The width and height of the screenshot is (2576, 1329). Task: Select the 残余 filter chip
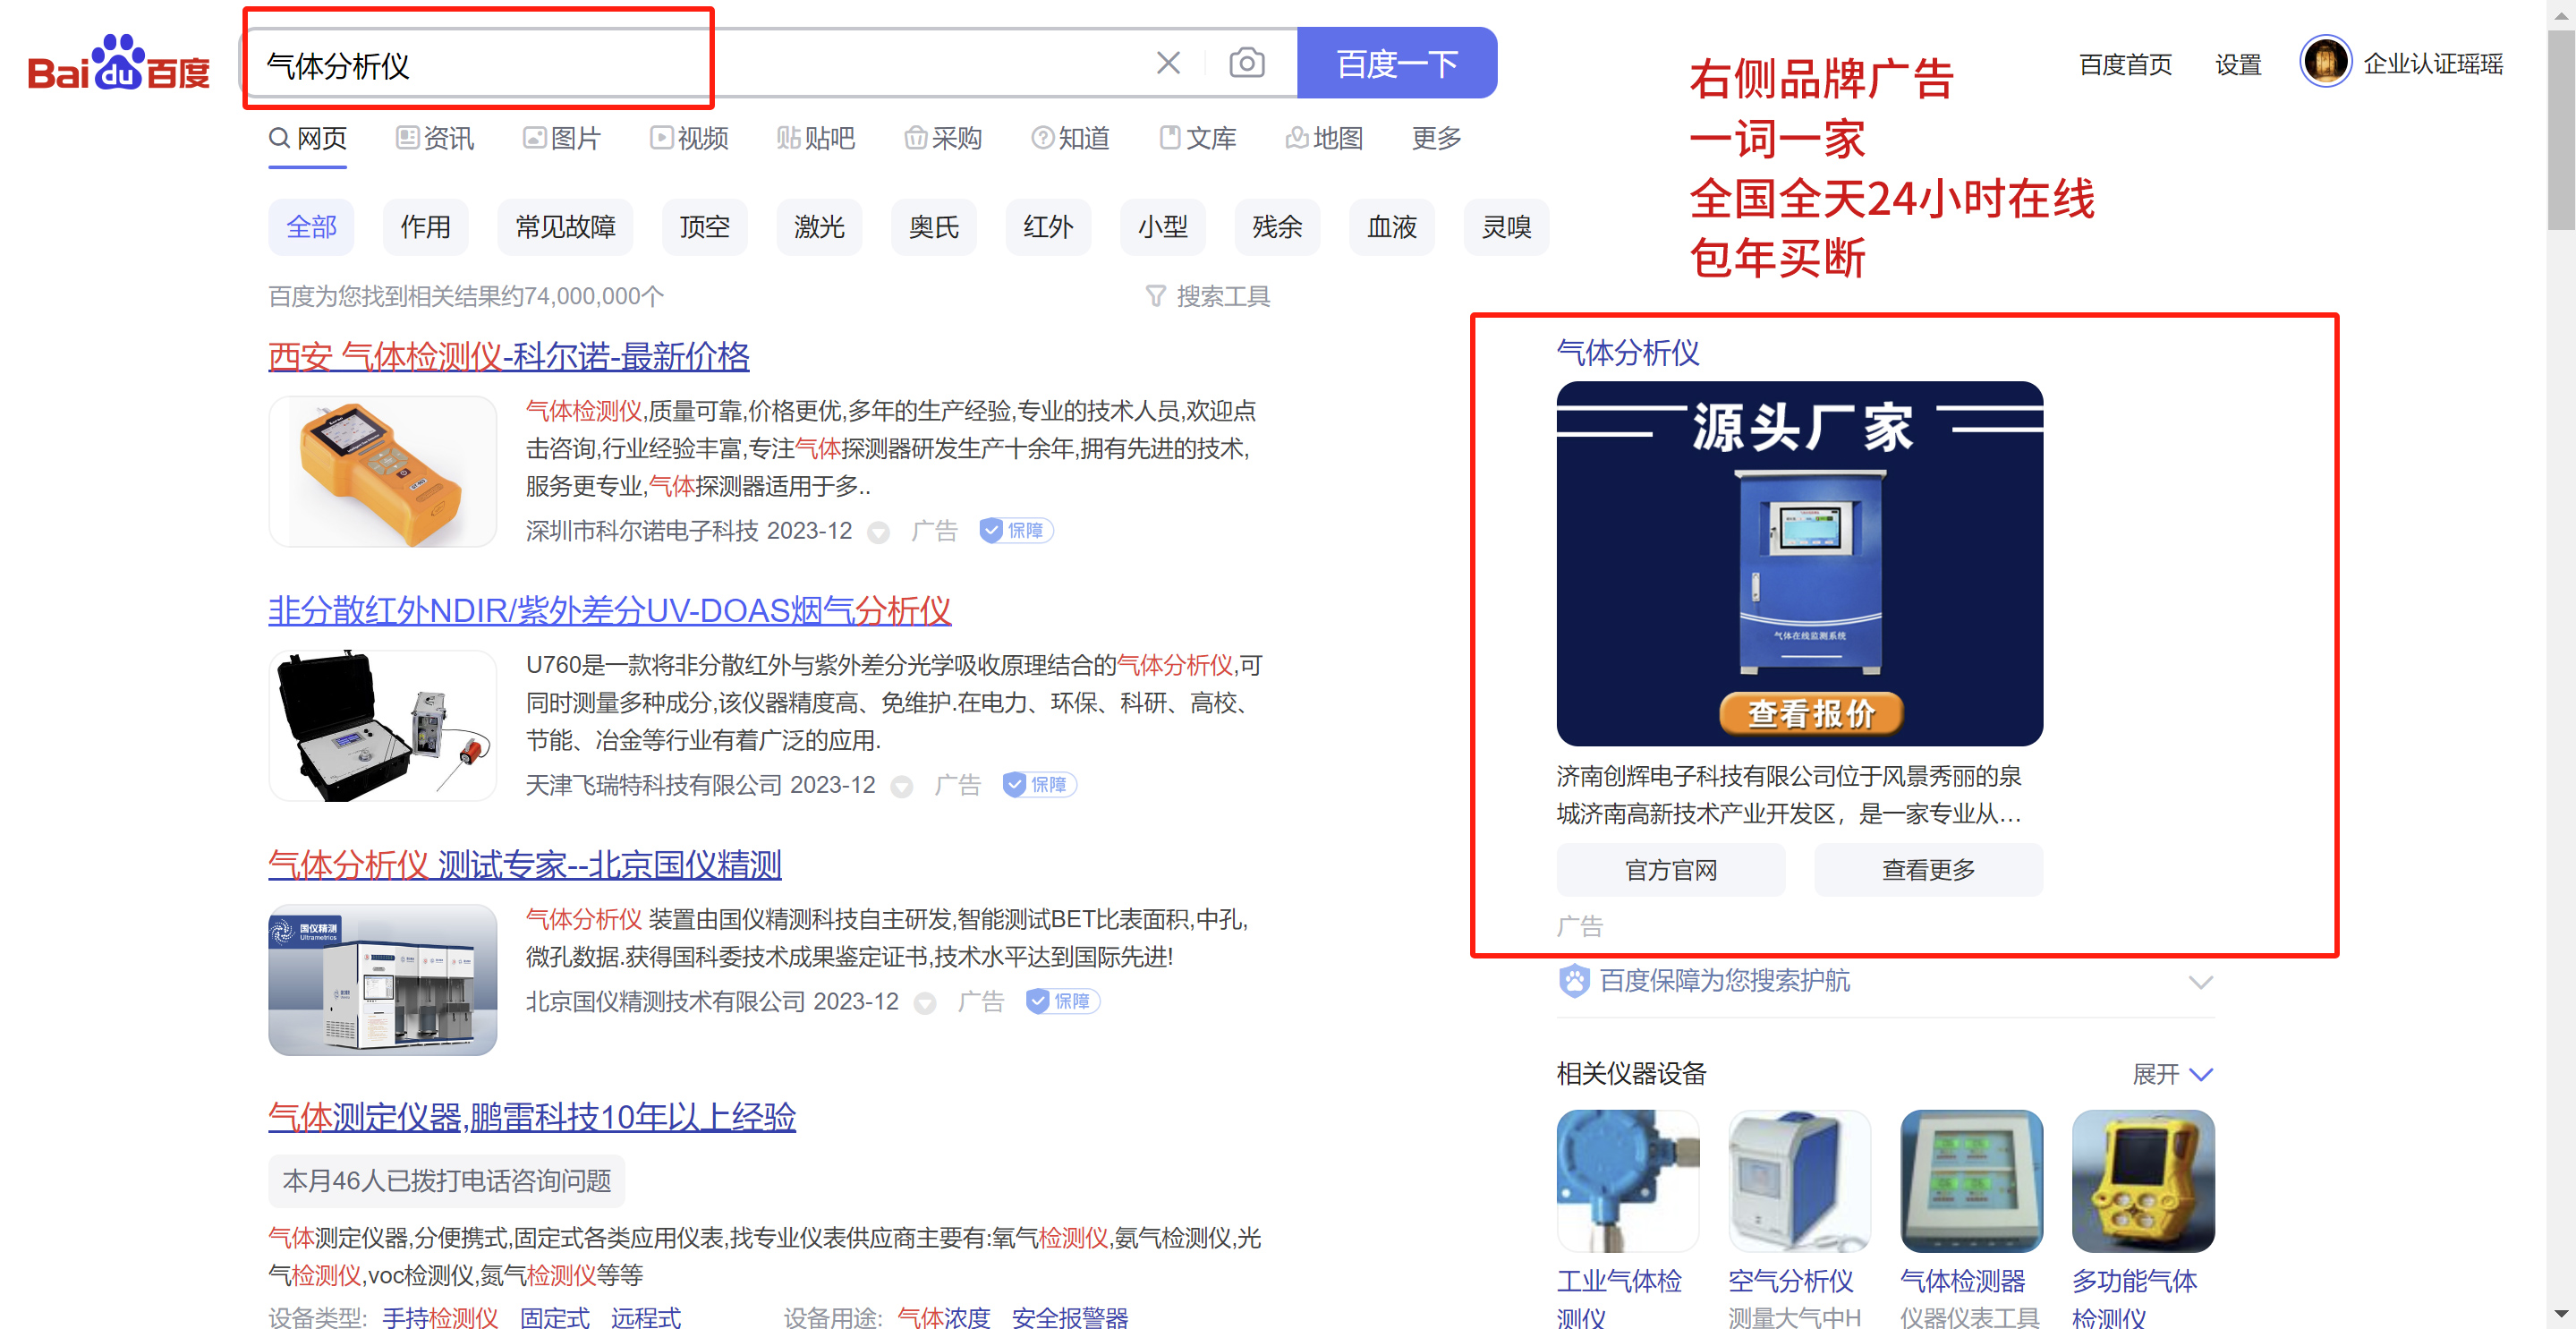(x=1277, y=227)
